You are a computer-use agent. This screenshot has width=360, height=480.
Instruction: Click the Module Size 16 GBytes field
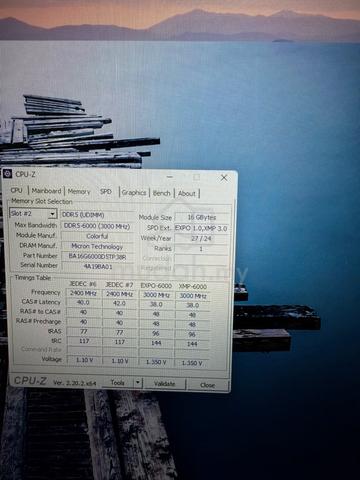[202, 217]
